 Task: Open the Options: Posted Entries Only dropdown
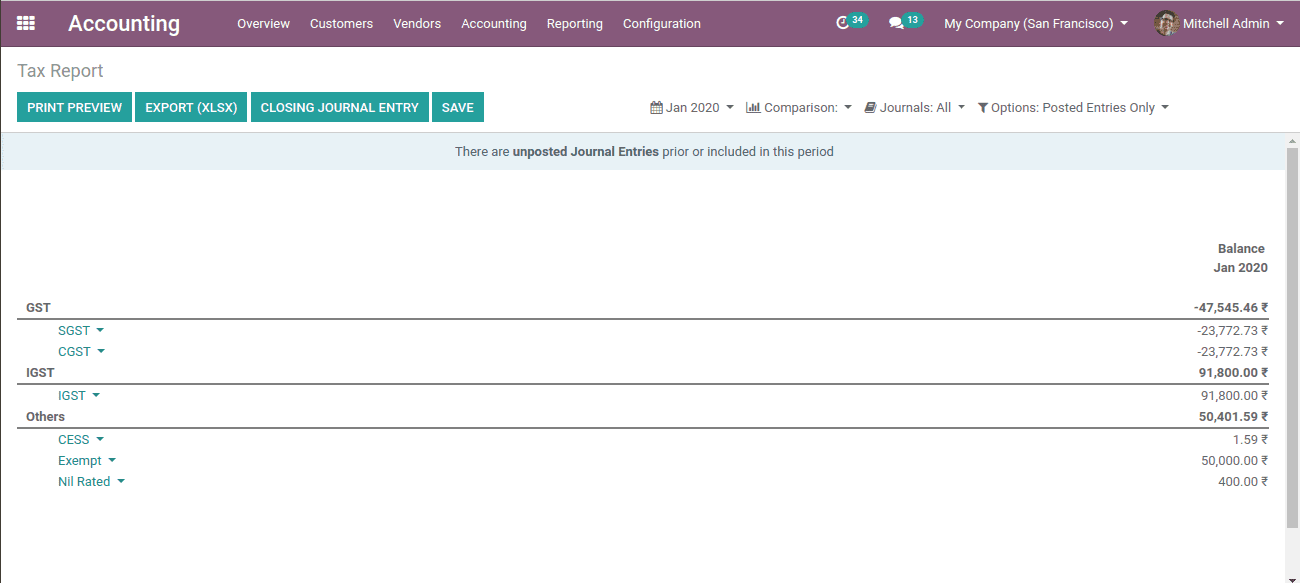click(x=1073, y=108)
